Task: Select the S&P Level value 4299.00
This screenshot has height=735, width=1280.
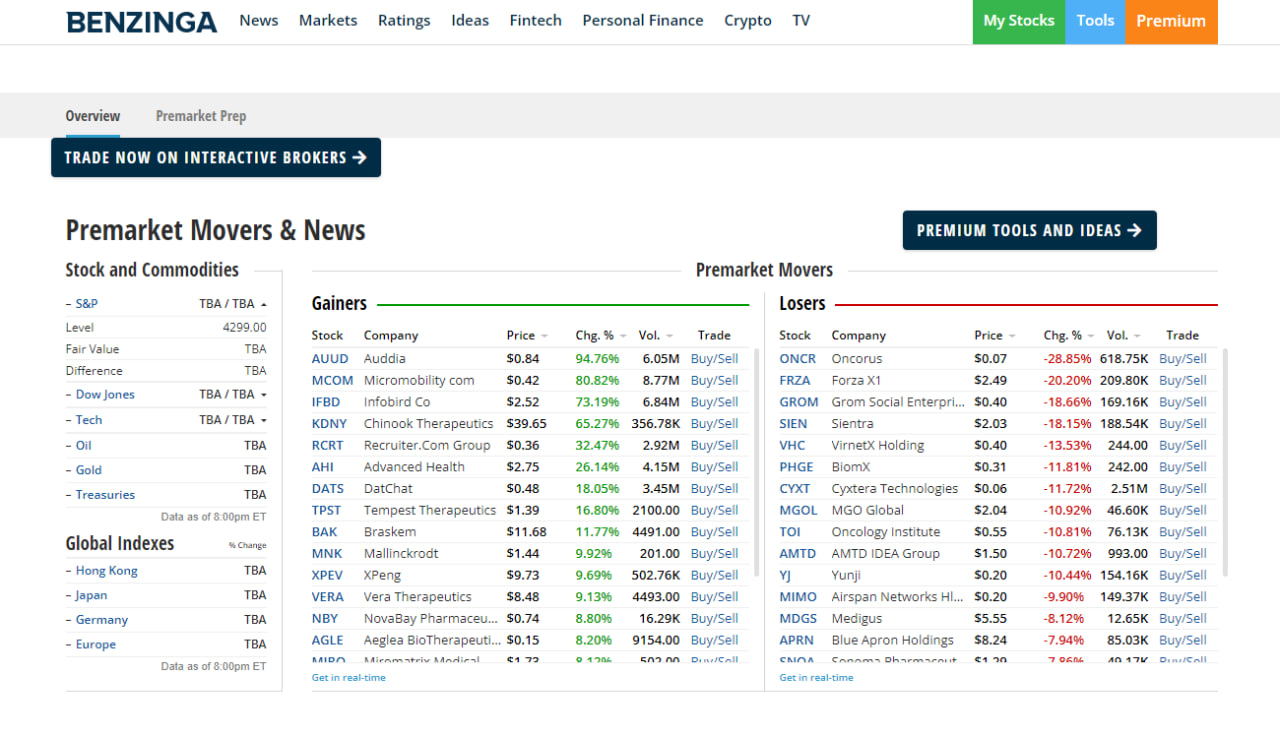Action: (x=244, y=328)
